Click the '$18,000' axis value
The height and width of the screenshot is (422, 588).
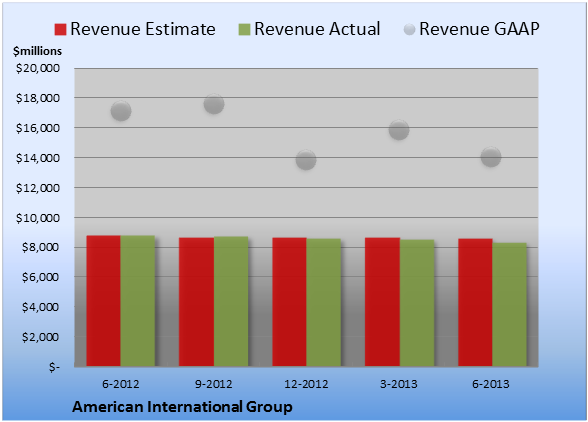point(38,98)
